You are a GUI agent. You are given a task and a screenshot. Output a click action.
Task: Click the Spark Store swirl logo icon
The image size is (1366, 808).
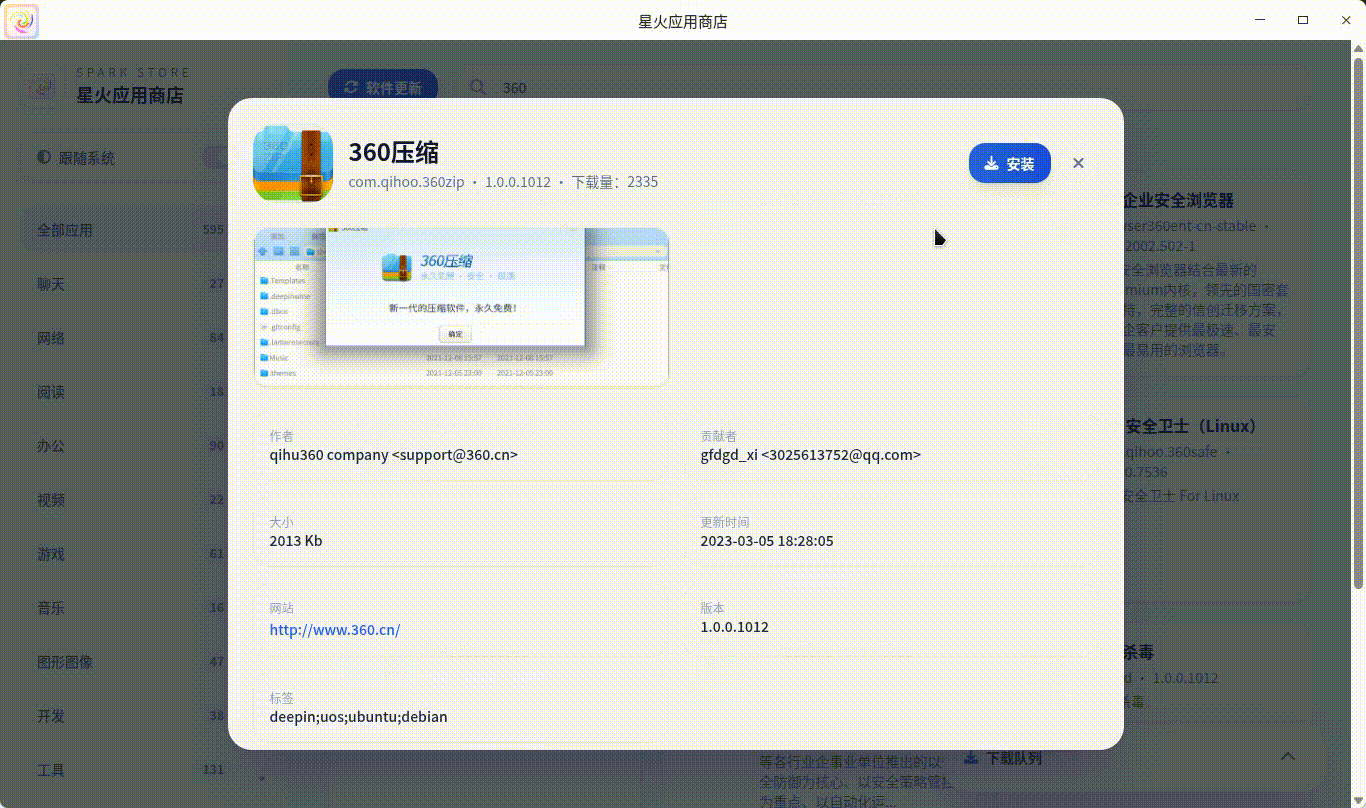coord(41,87)
